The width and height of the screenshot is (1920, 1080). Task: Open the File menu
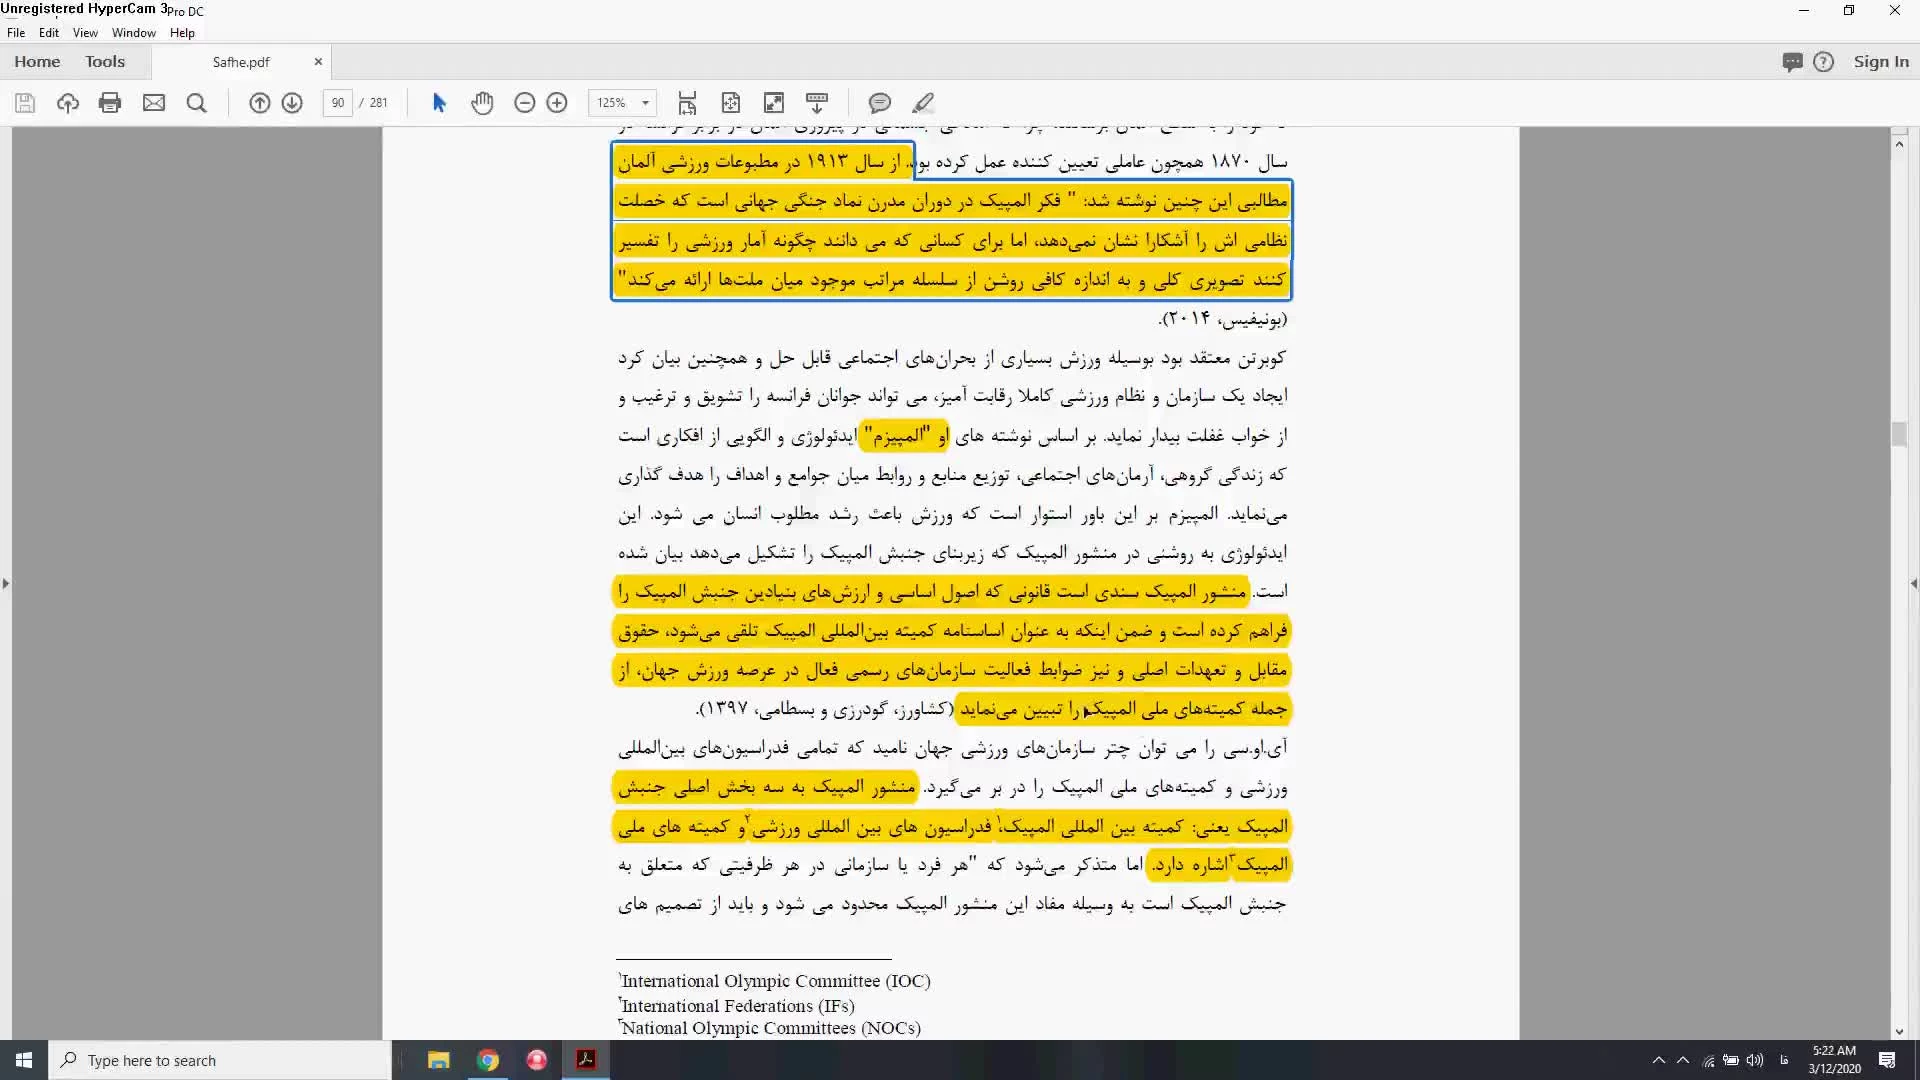pos(16,33)
